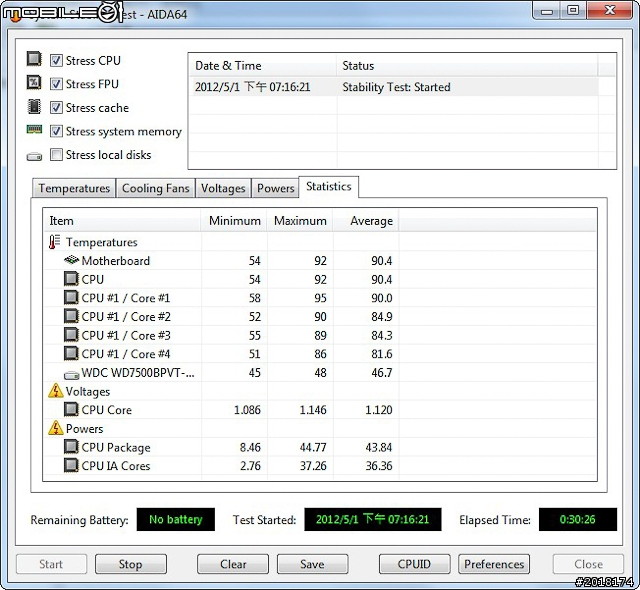Click the Voltages warning icon
Viewport: 640px width, 590px height.
[56, 391]
